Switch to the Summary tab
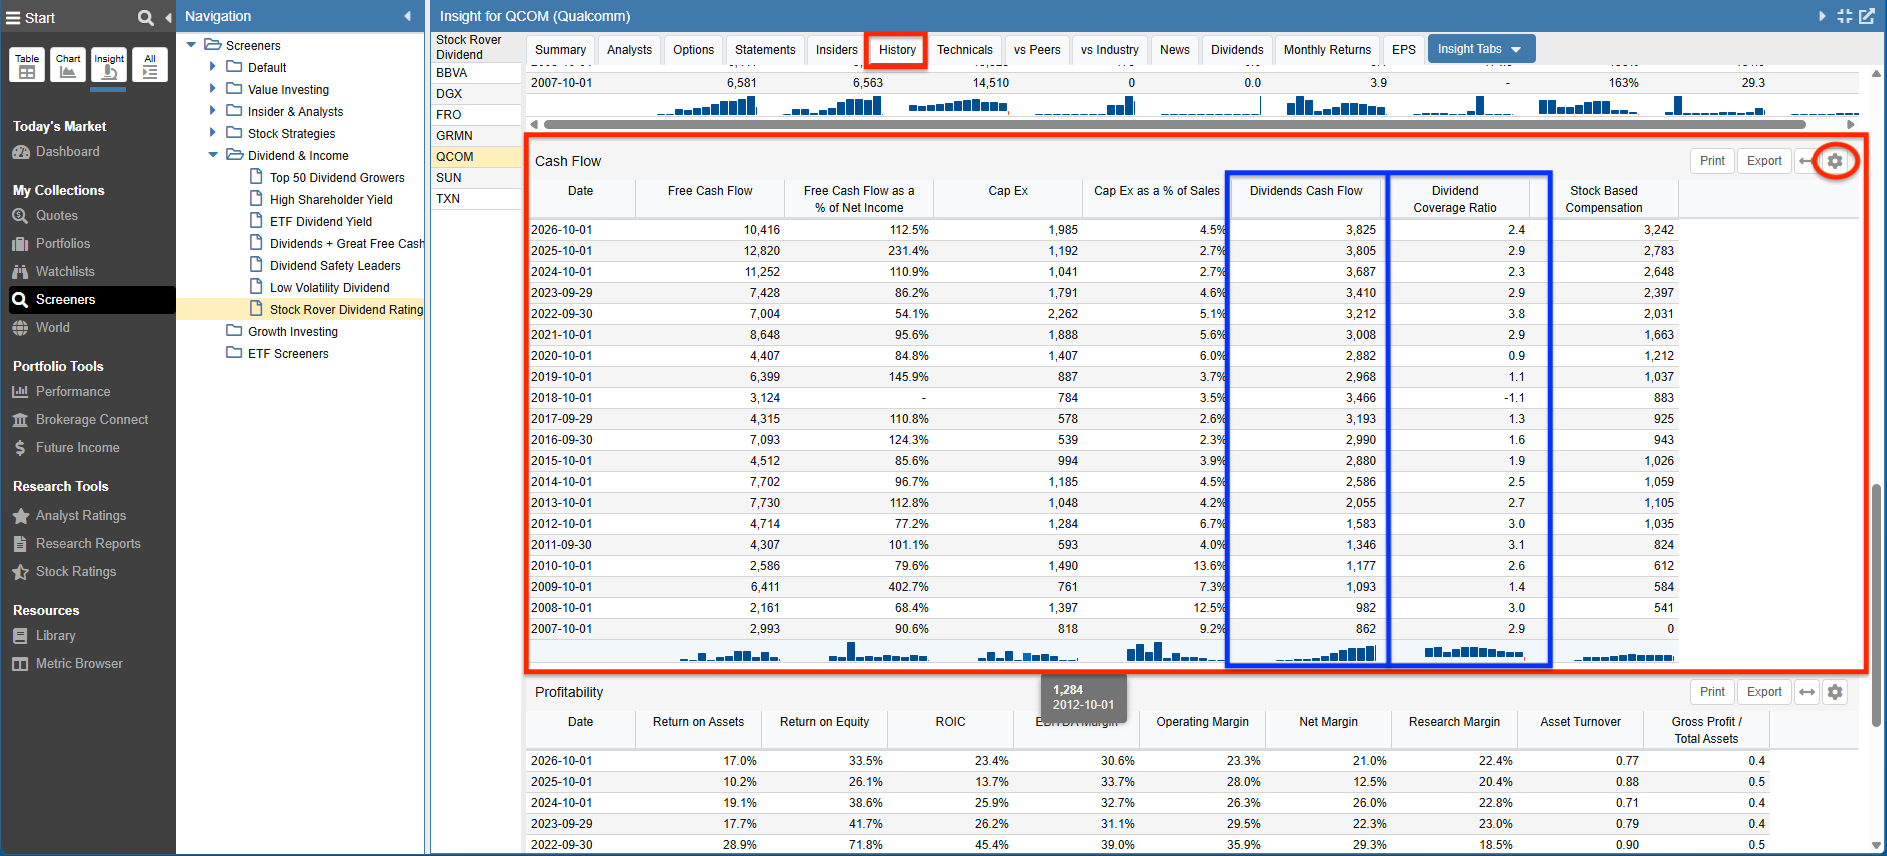This screenshot has height=856, width=1887. (560, 50)
